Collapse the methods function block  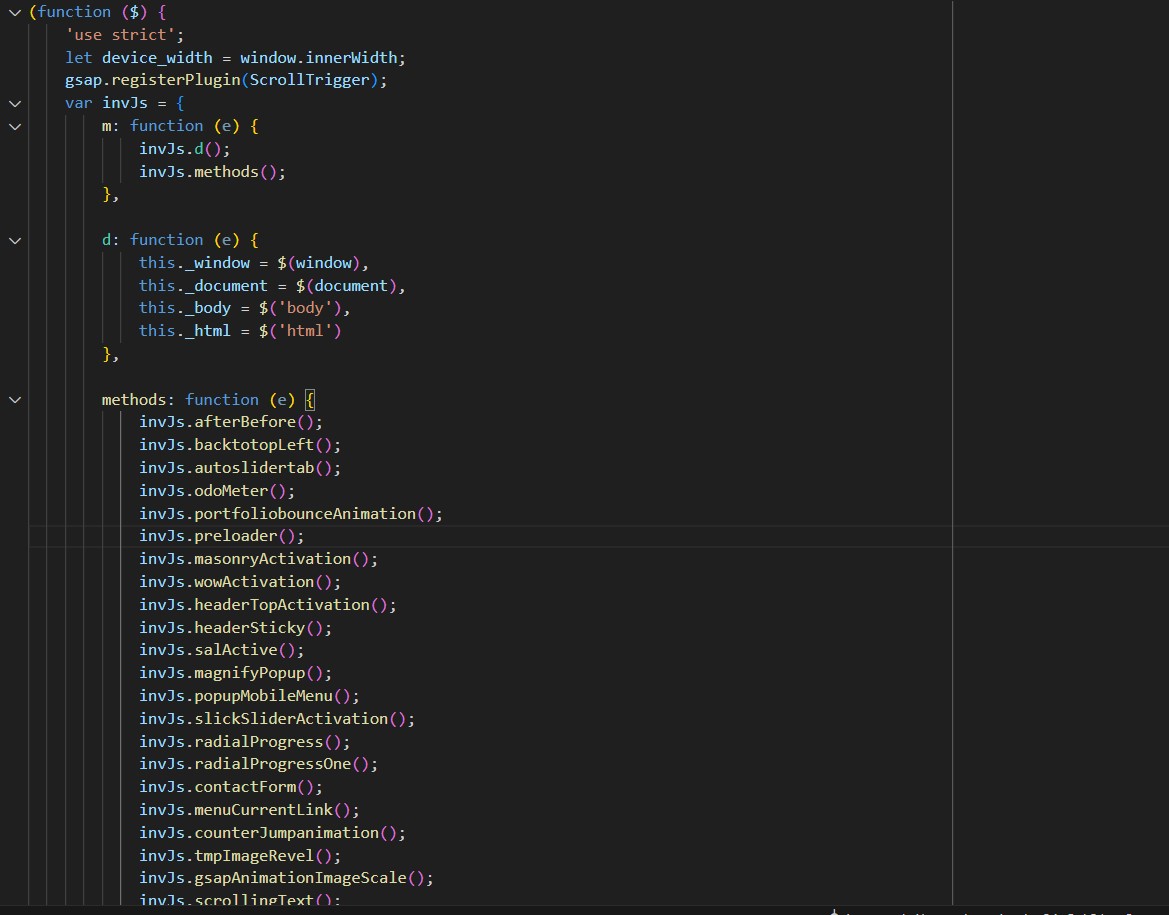(x=14, y=399)
